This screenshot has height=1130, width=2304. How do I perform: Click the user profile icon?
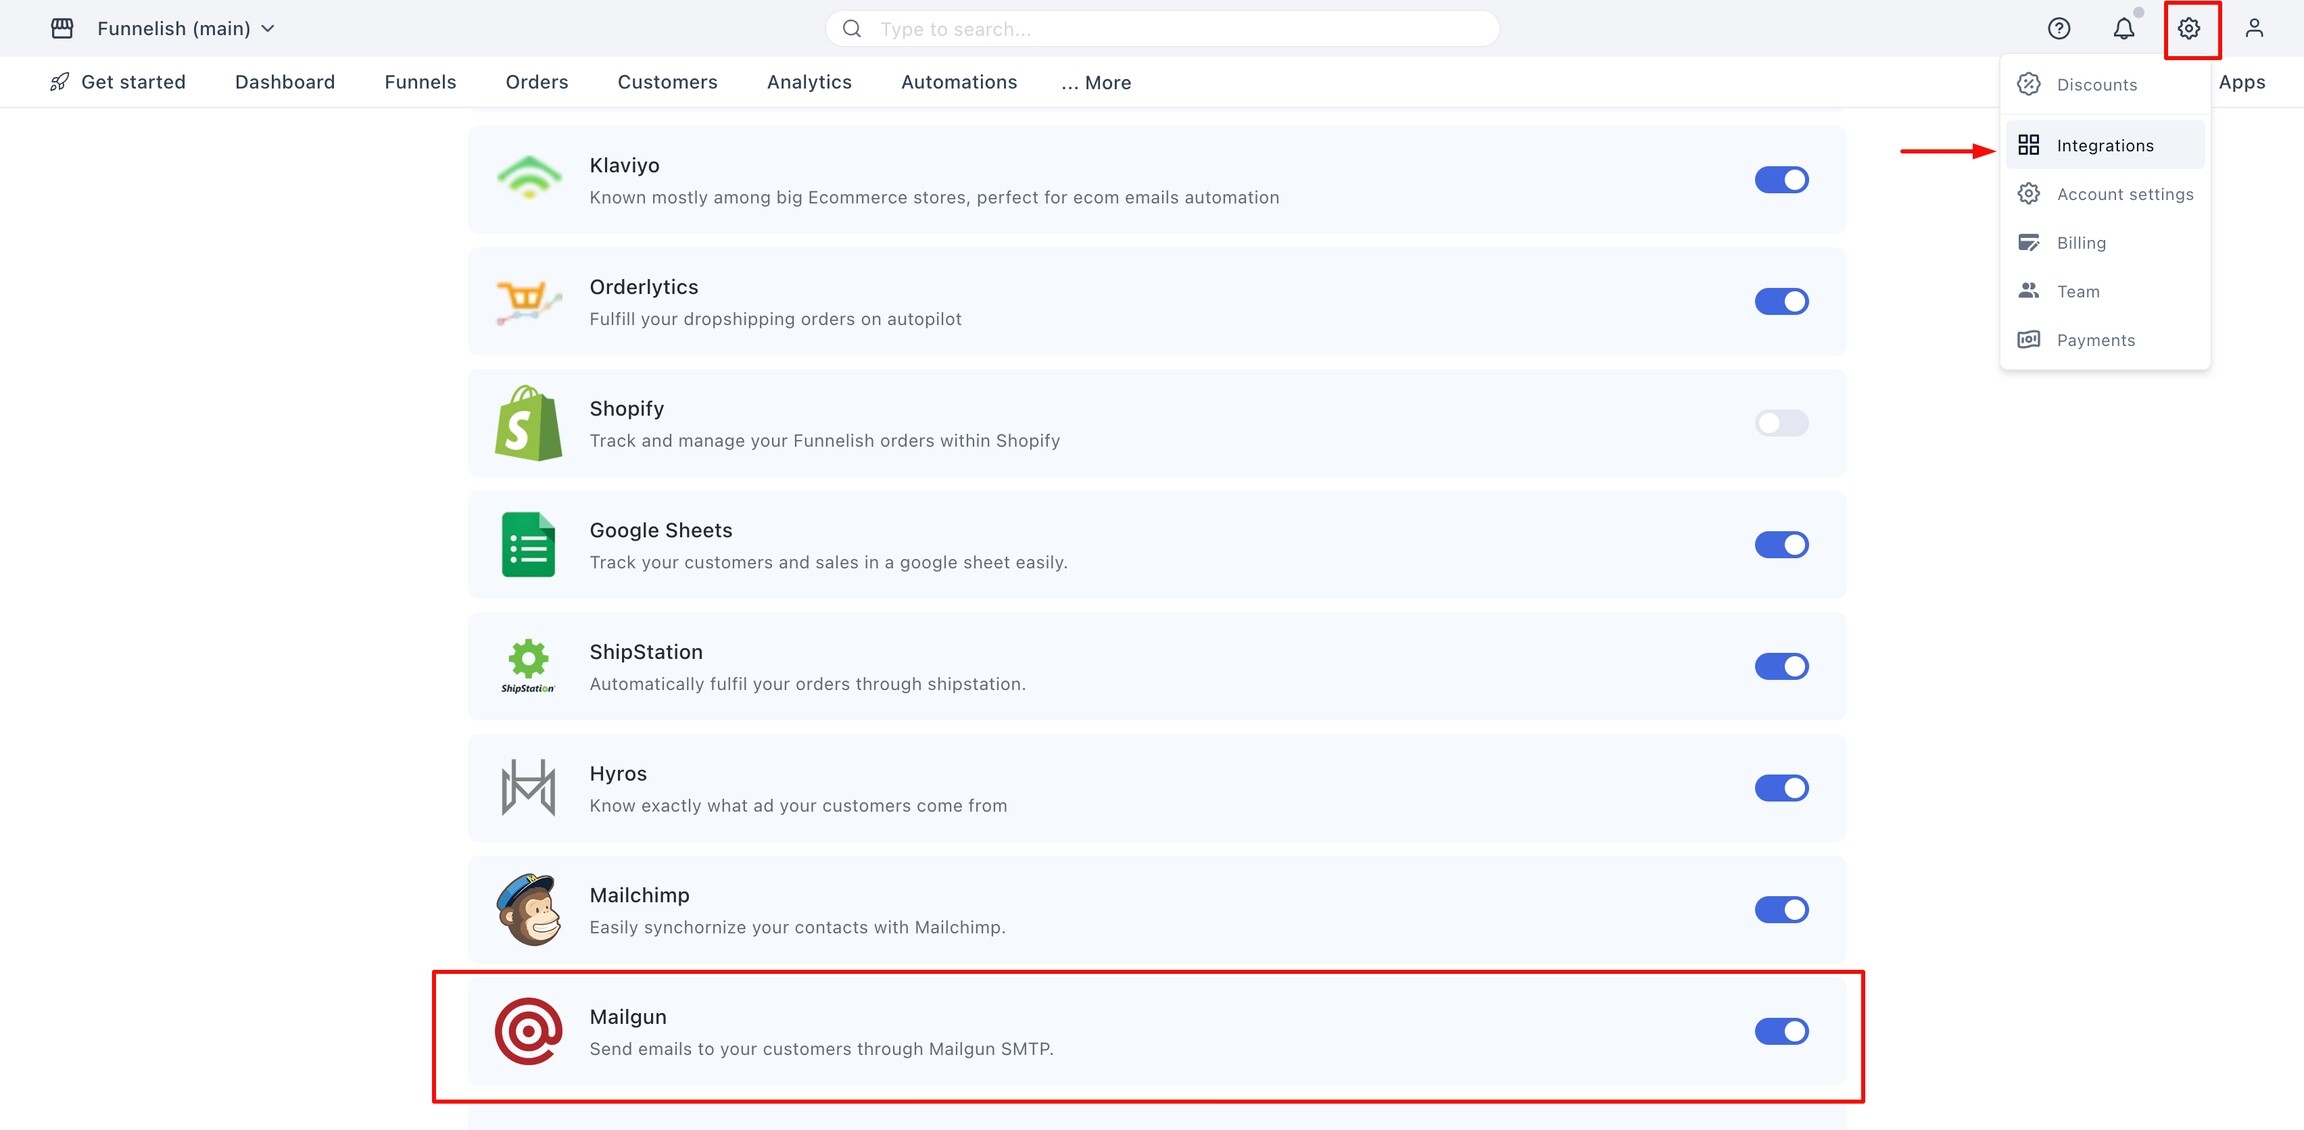2254,29
